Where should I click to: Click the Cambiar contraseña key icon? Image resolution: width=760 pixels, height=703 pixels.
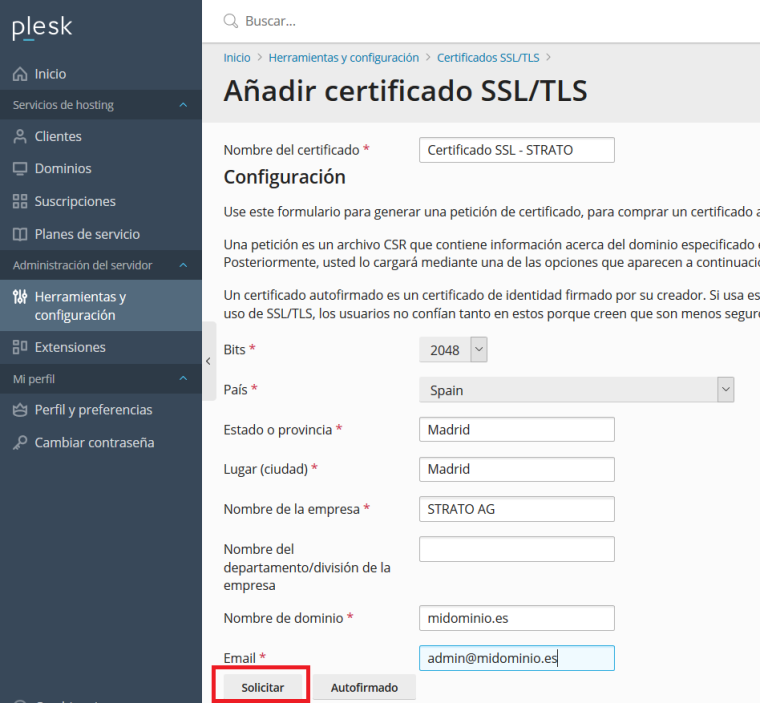(x=20, y=443)
